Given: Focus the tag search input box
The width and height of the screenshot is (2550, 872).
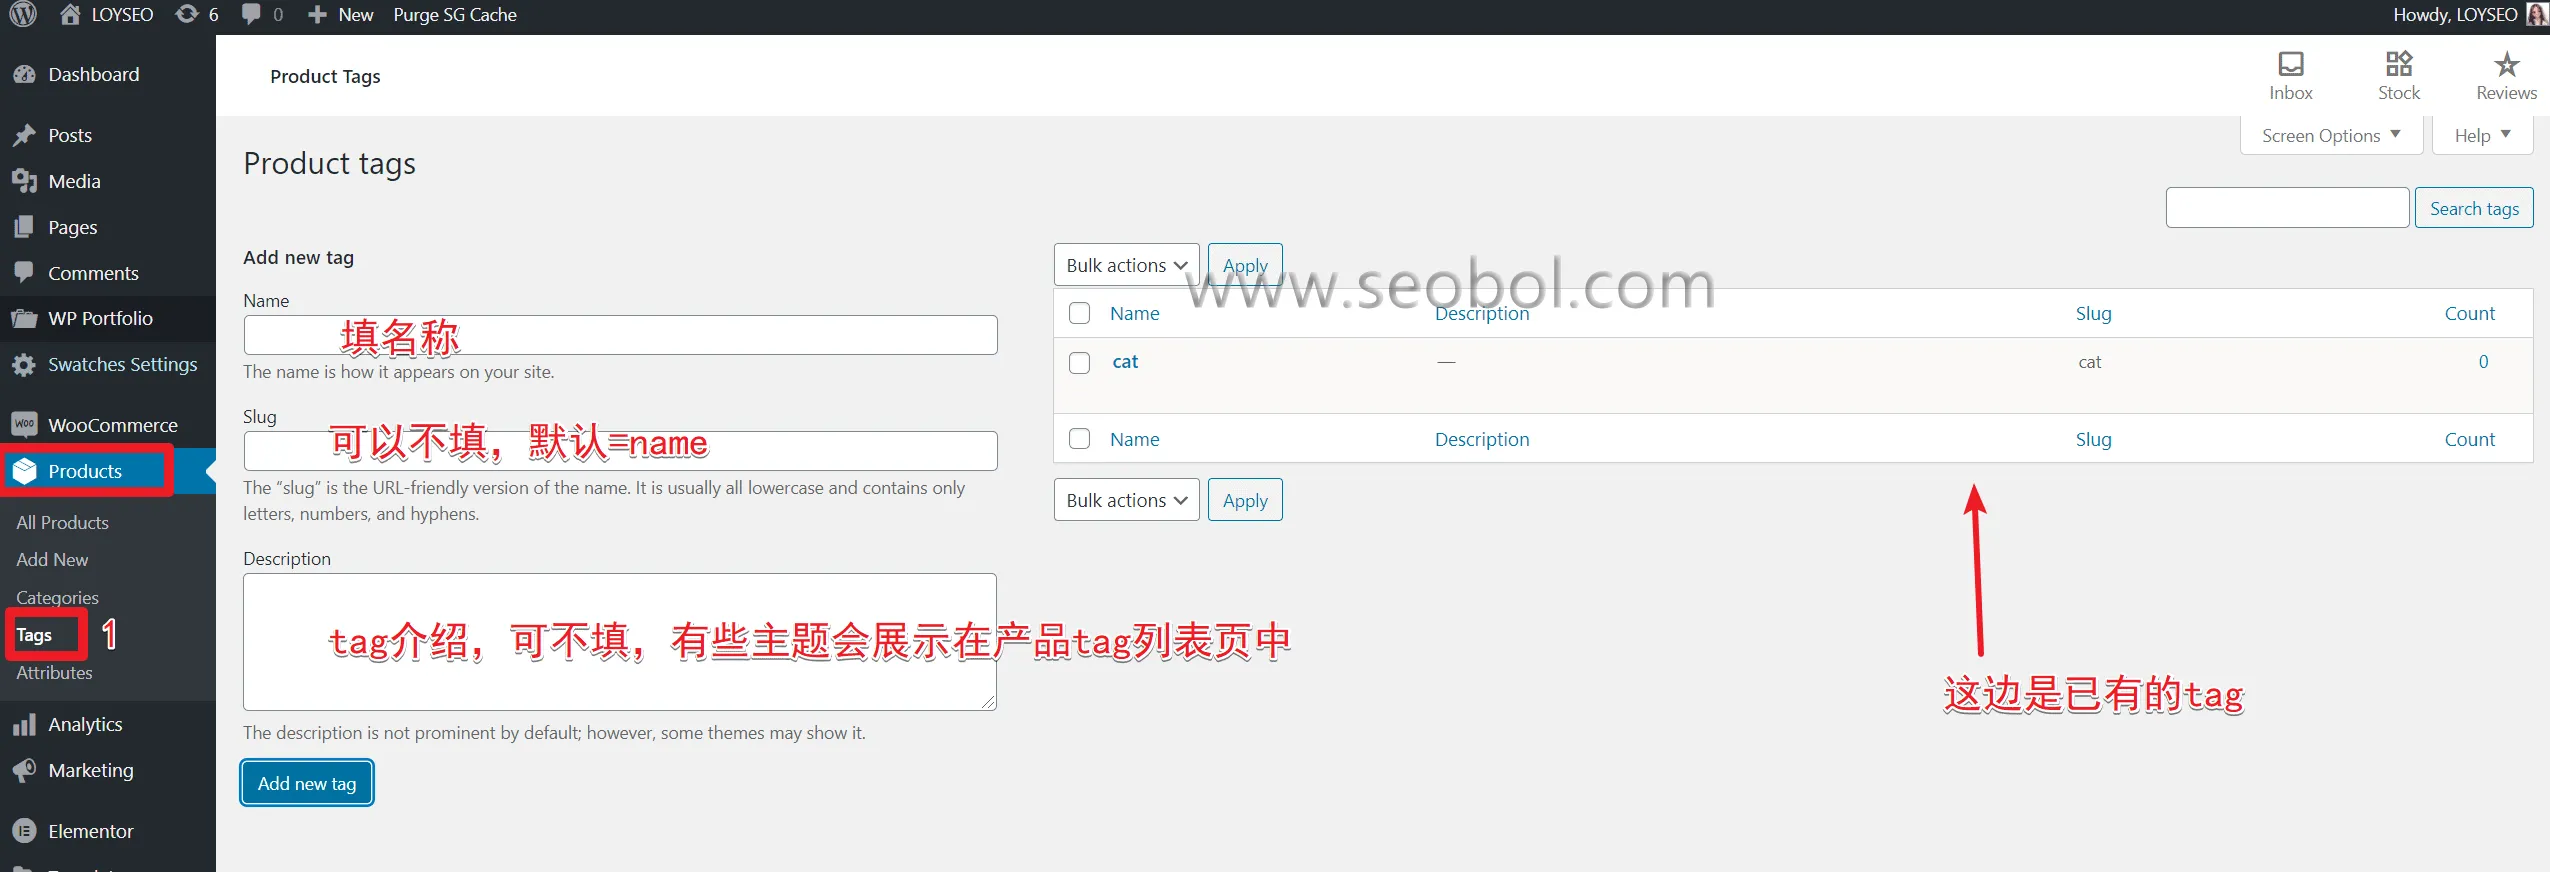Looking at the screenshot, I should click(2287, 208).
